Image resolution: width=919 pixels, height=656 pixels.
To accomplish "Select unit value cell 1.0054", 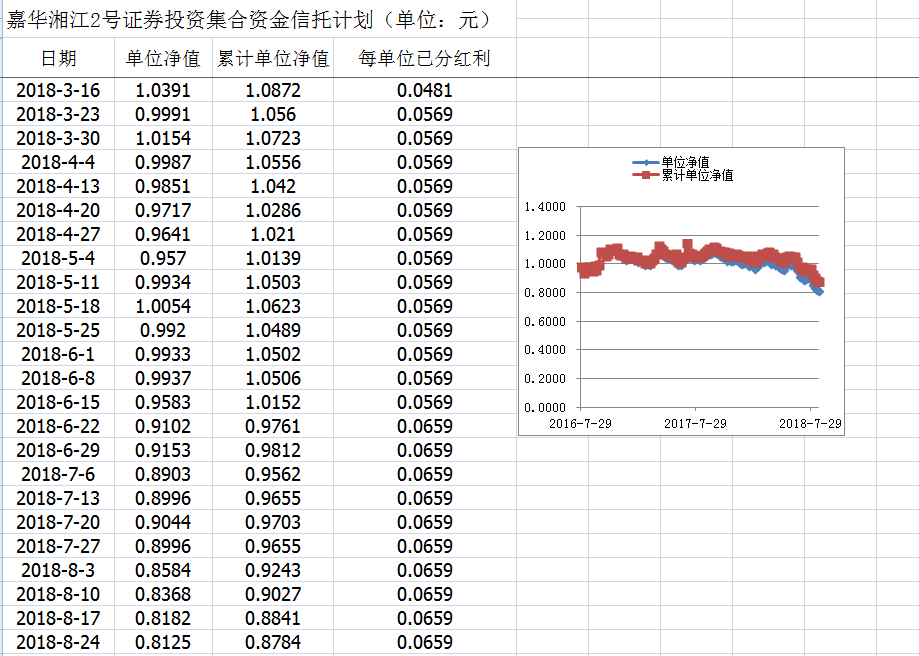I will (x=164, y=307).
